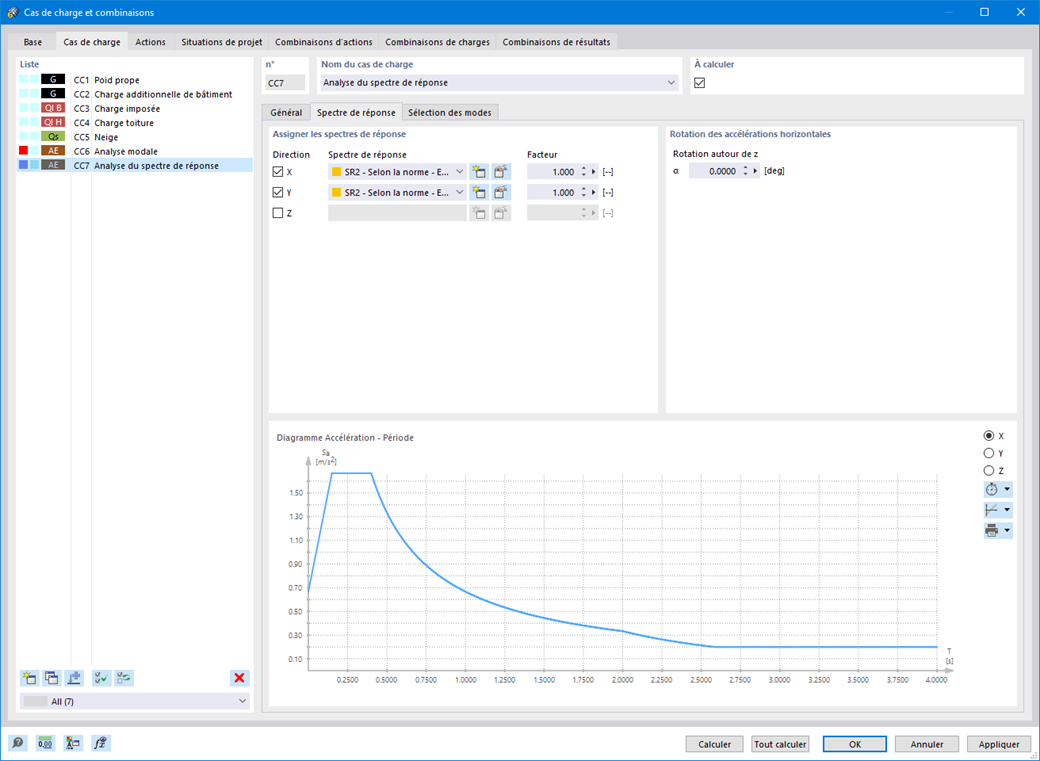This screenshot has width=1040, height=761.
Task: Click the QI B badge of CC3 Charge imposée
Action: [x=53, y=108]
